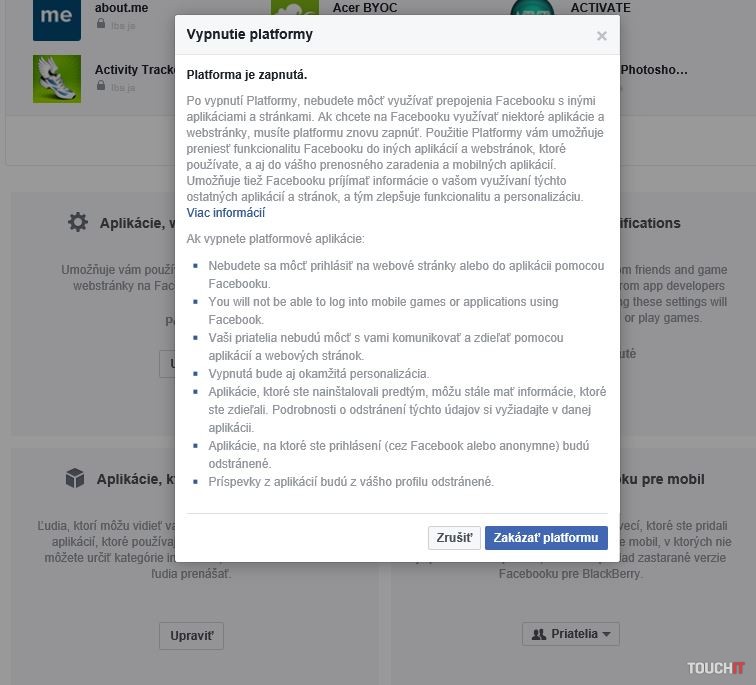The image size is (756, 685).
Task: Click the Upraviť button
Action: tap(190, 636)
